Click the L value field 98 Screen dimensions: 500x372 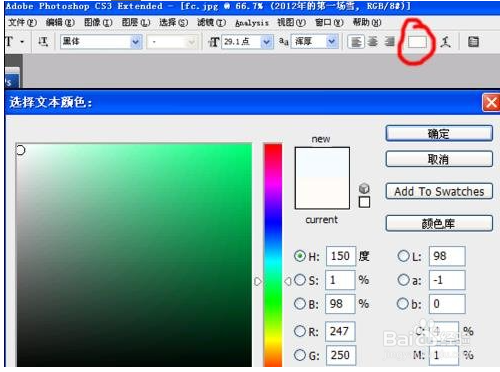pyautogui.click(x=447, y=256)
